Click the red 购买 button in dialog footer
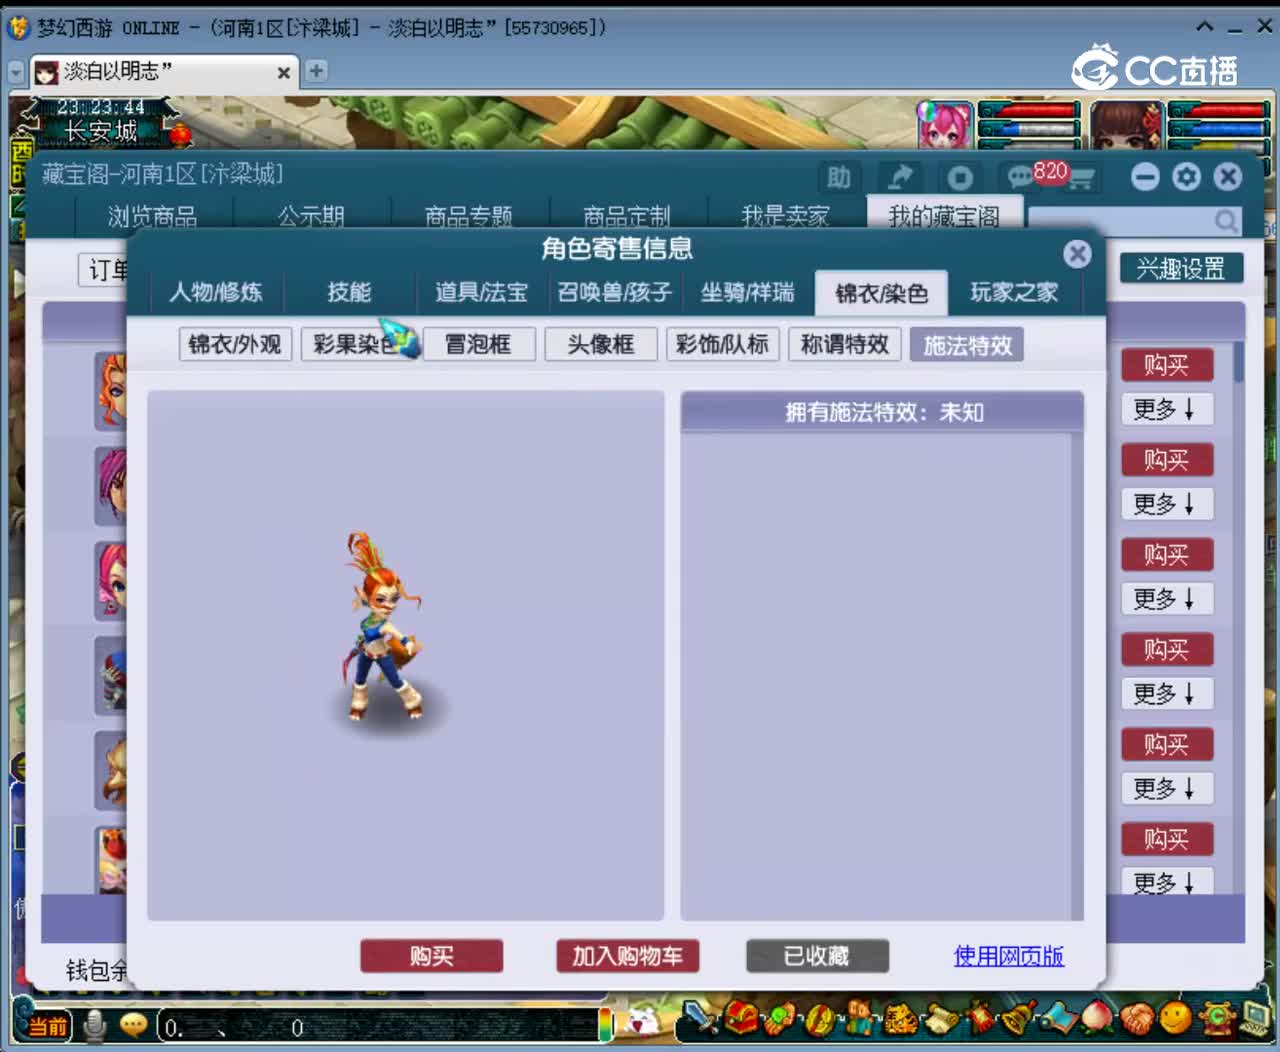The width and height of the screenshot is (1280, 1052). coord(431,956)
